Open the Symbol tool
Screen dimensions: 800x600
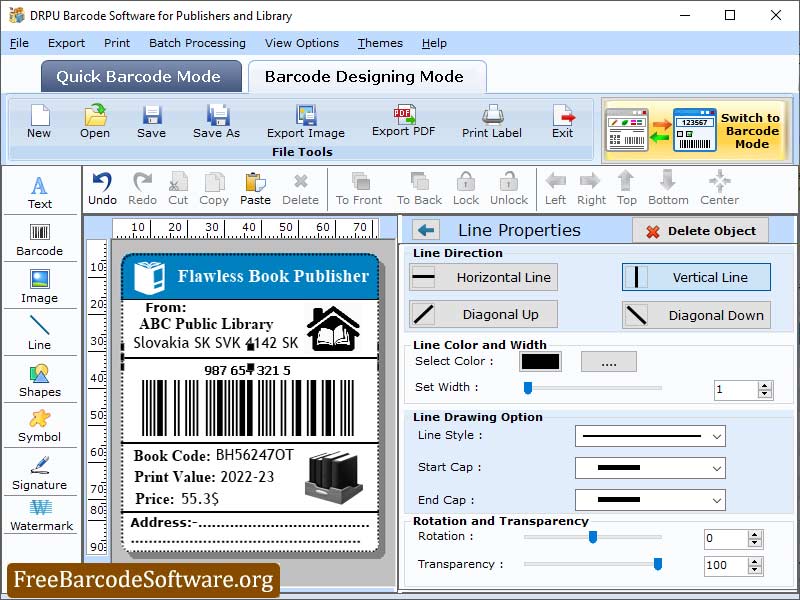(40, 427)
